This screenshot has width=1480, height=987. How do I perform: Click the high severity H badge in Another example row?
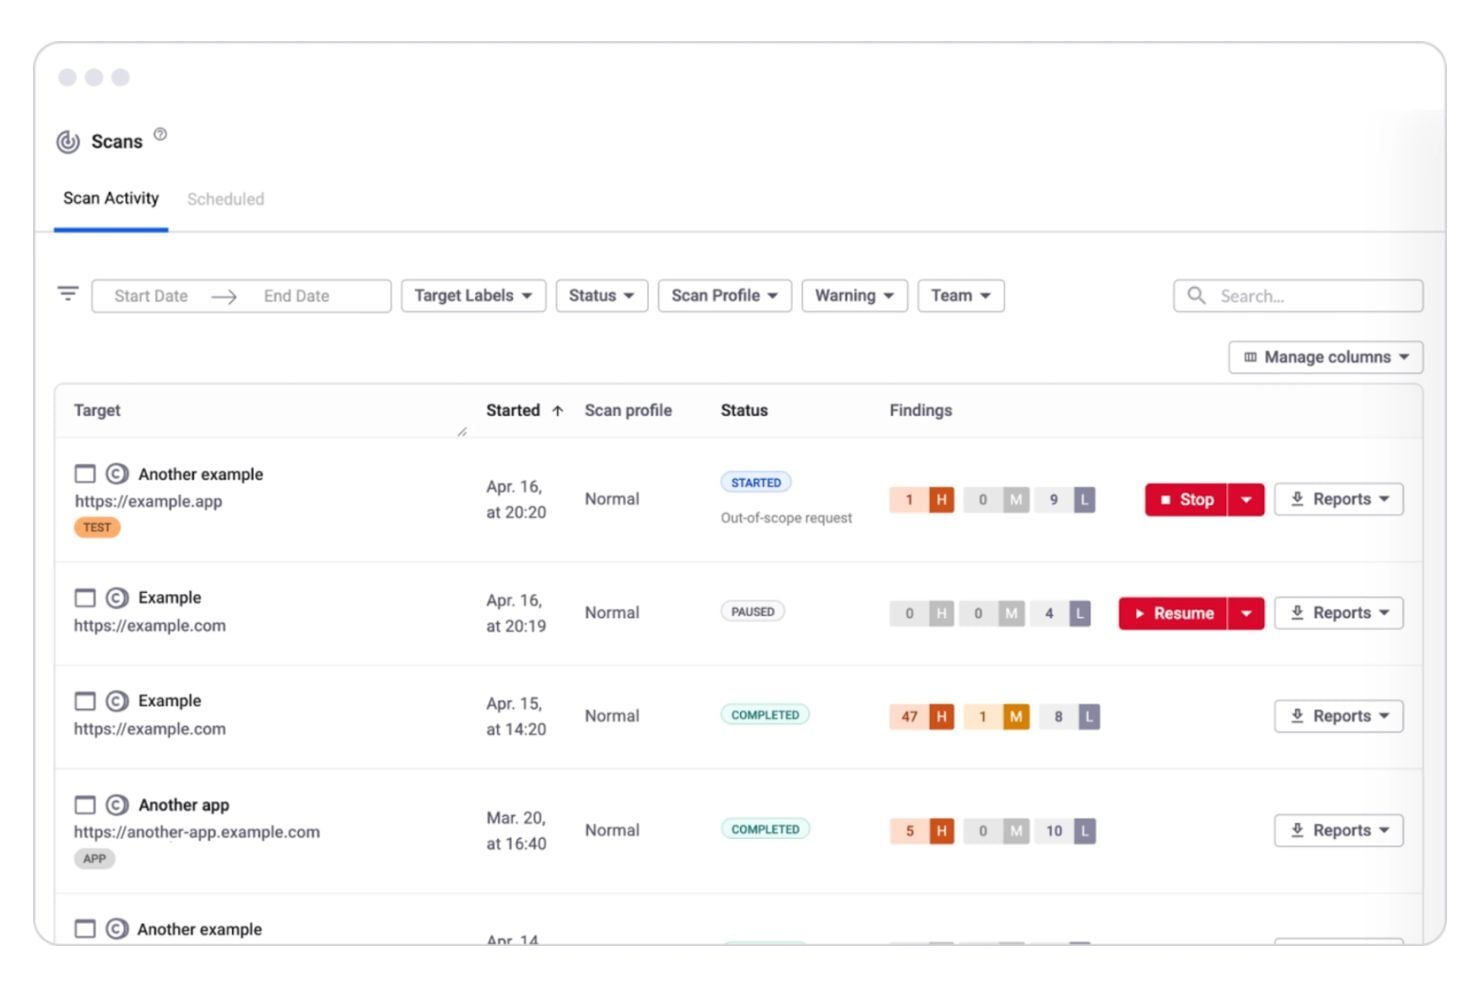pos(941,499)
